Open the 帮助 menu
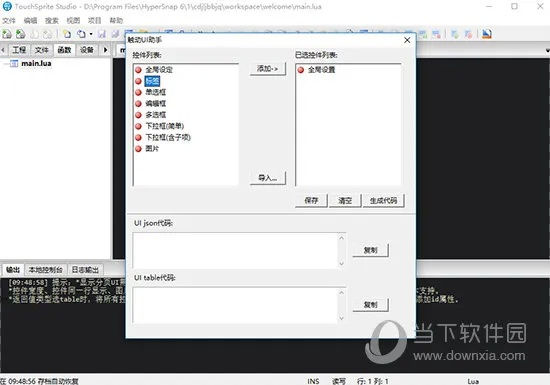 click(116, 21)
